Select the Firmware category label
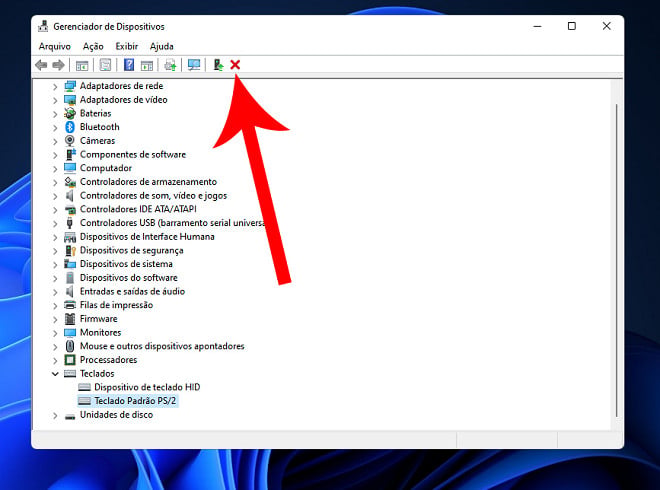Image resolution: width=660 pixels, height=490 pixels. pyautogui.click(x=98, y=319)
